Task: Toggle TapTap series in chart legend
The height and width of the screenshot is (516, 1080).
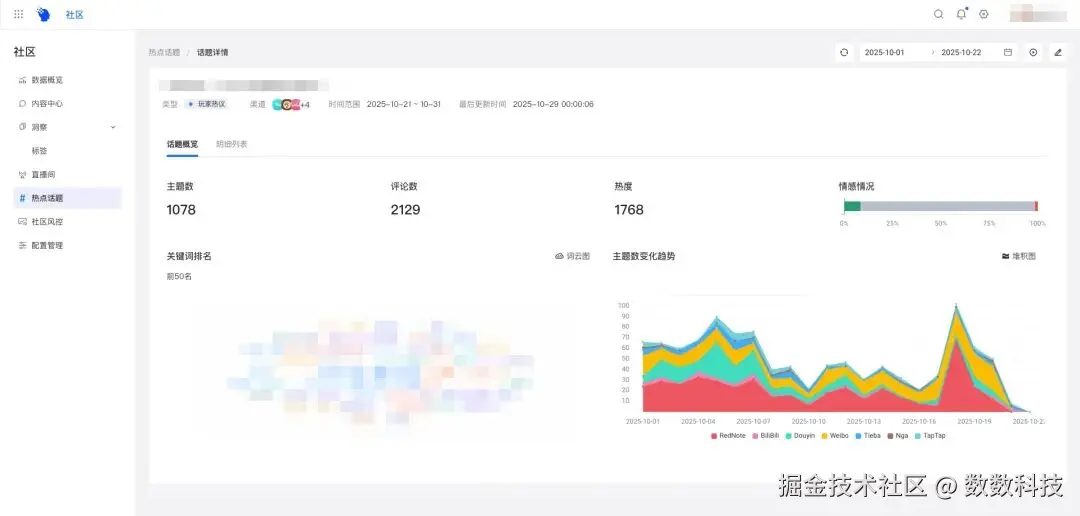Action: click(x=931, y=435)
